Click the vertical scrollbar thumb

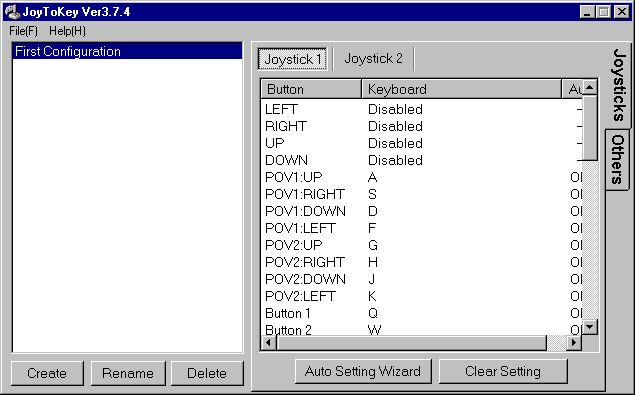coord(590,128)
